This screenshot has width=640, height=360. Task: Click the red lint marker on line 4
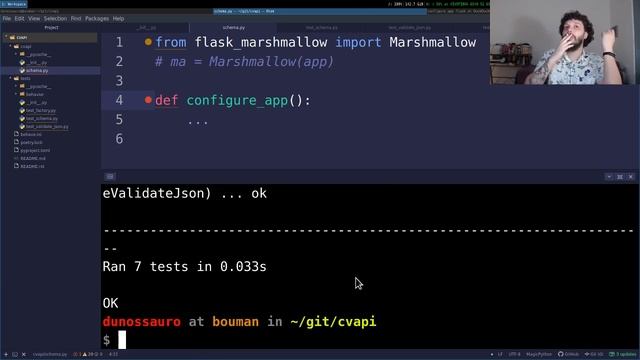148,100
